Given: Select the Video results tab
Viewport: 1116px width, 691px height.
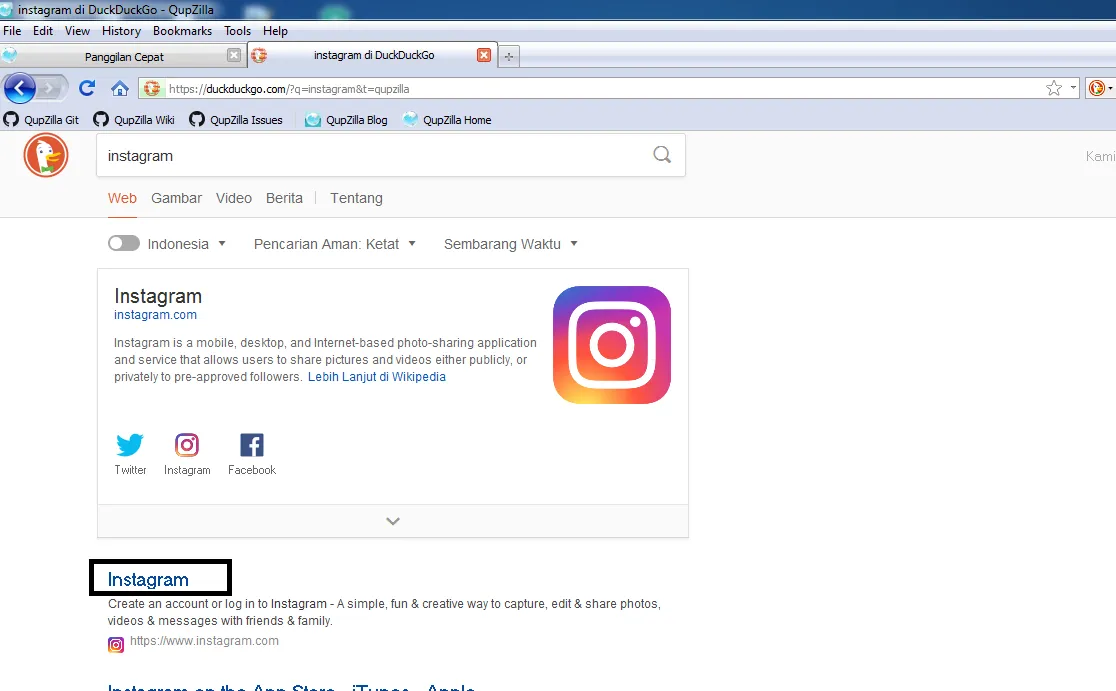Looking at the screenshot, I should (x=233, y=198).
